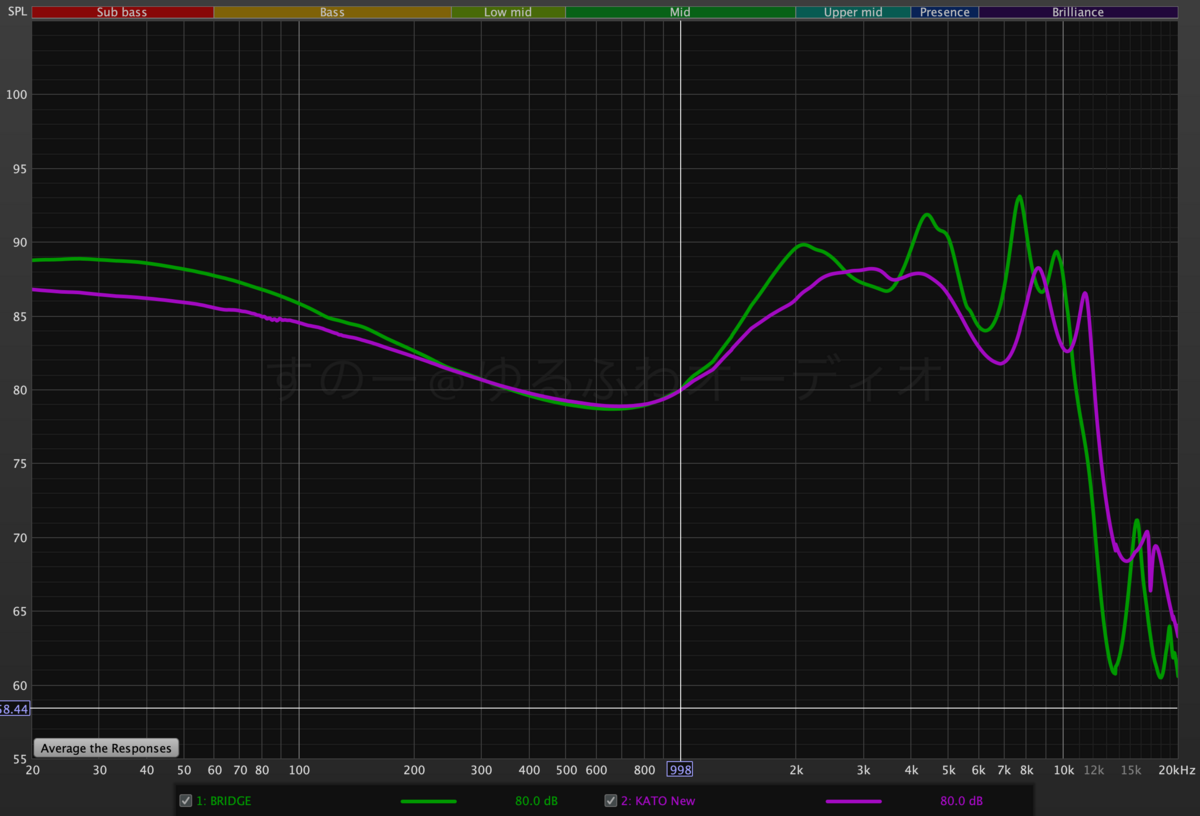
Task: Uncheck the 1: BRIDGE trace checkbox
Action: coord(185,801)
